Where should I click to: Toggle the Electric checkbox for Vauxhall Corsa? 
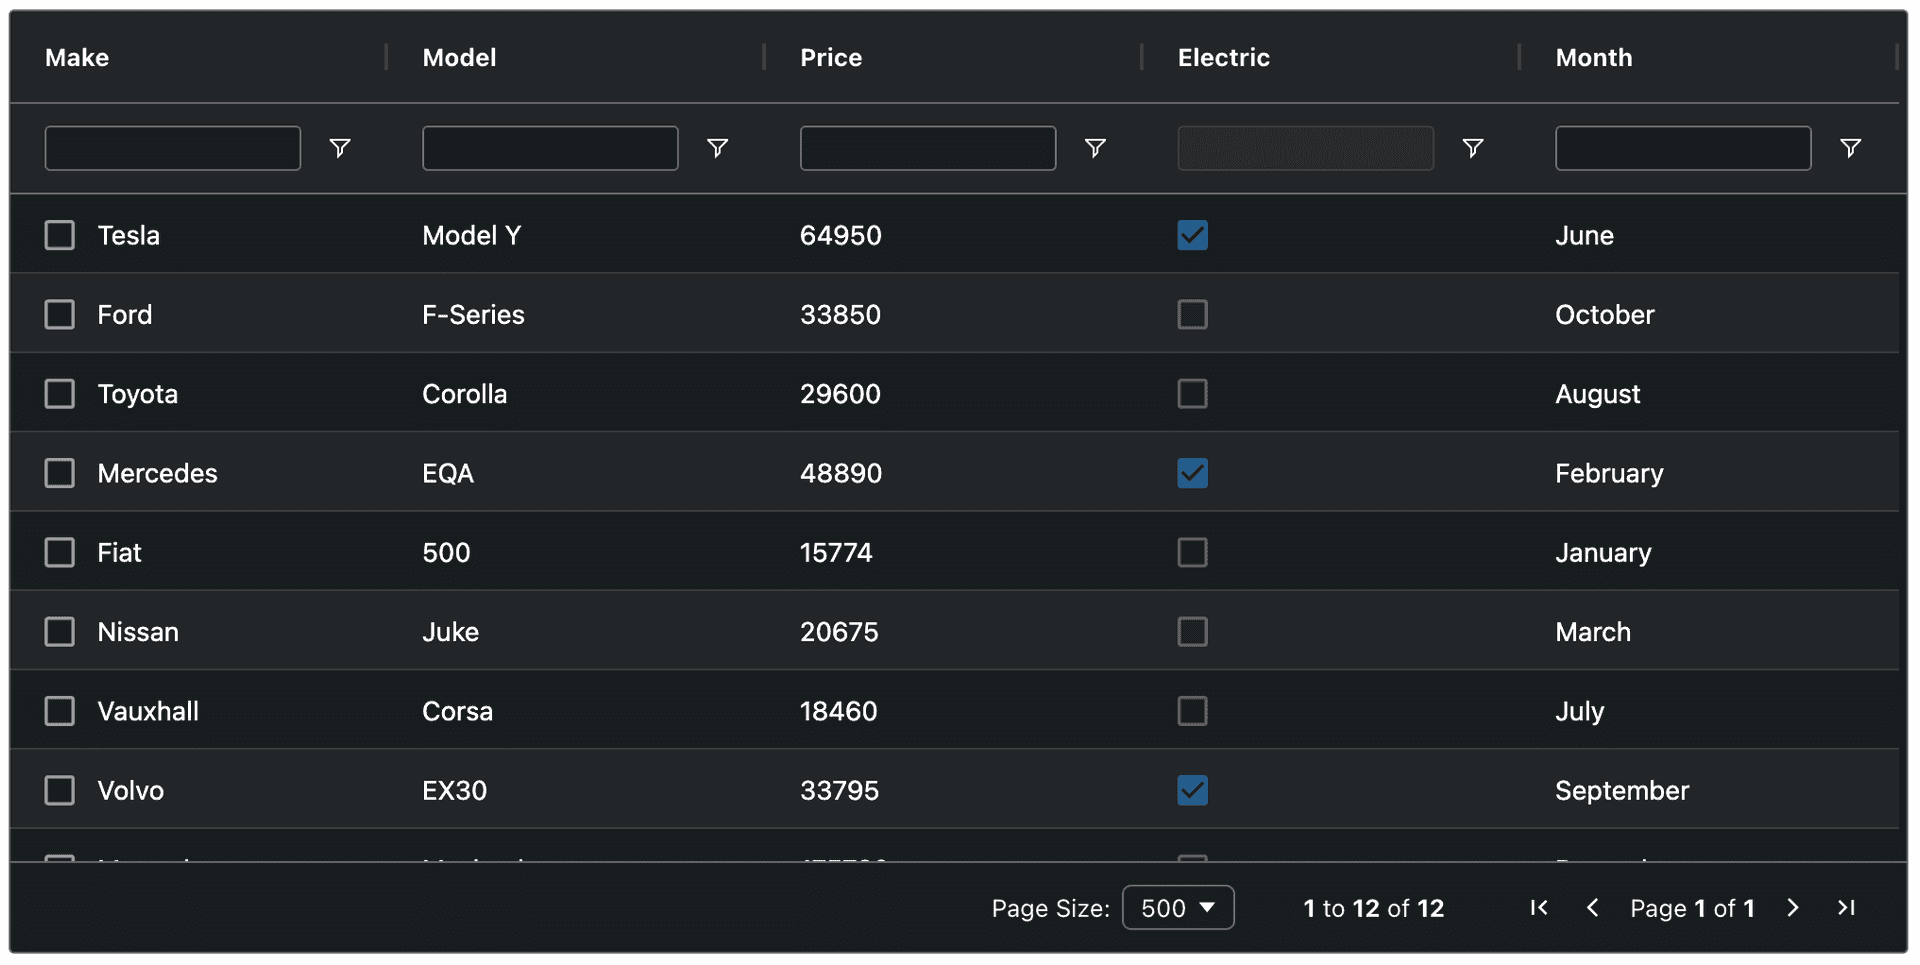(1193, 711)
